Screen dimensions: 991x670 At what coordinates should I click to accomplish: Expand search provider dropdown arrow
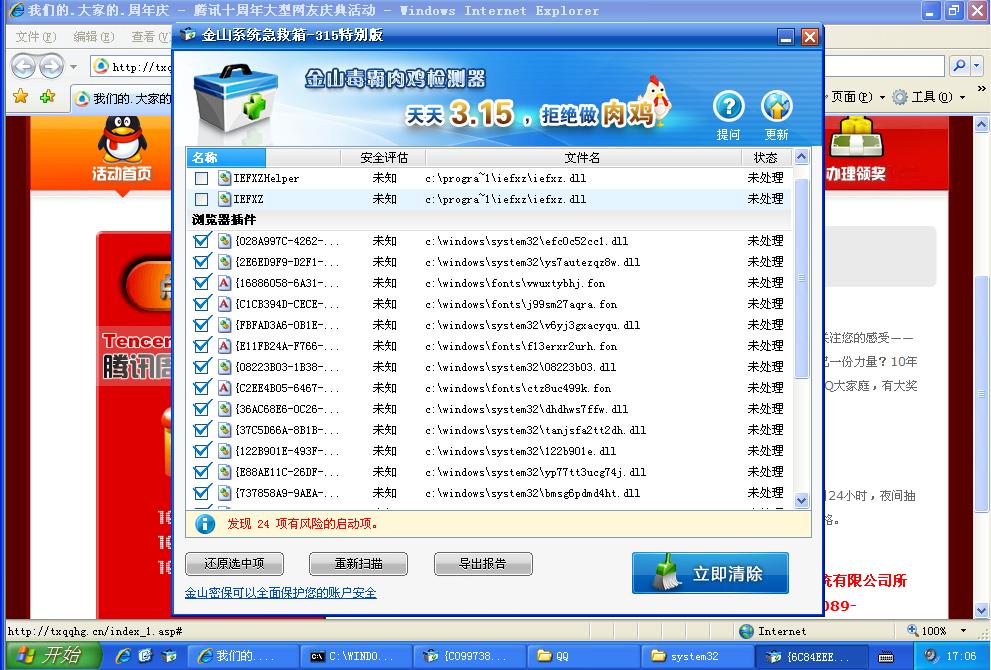[x=977, y=65]
